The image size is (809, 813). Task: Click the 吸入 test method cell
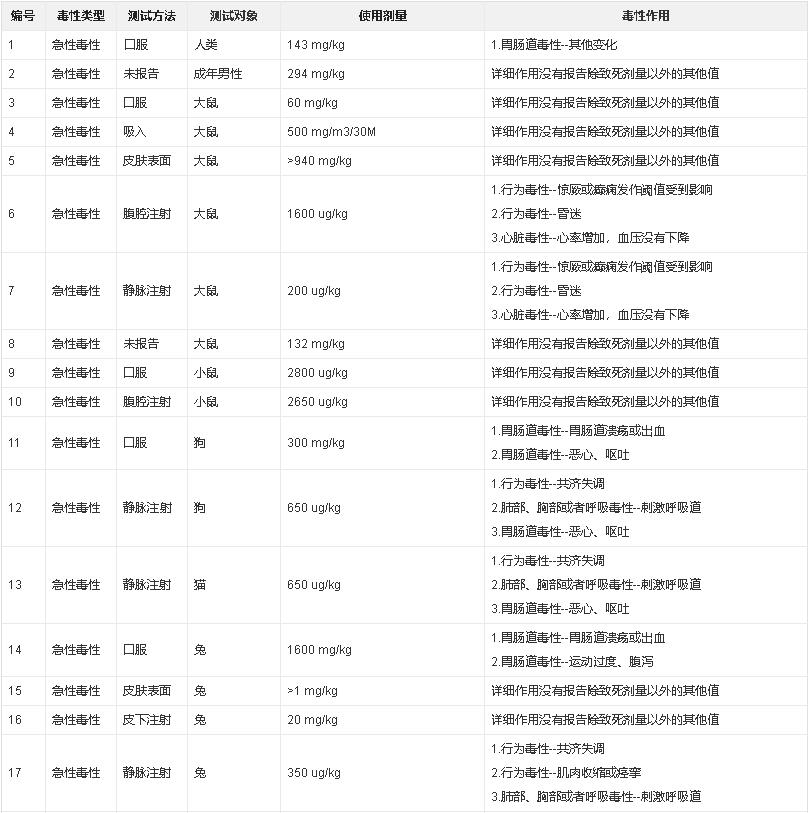pos(135,132)
